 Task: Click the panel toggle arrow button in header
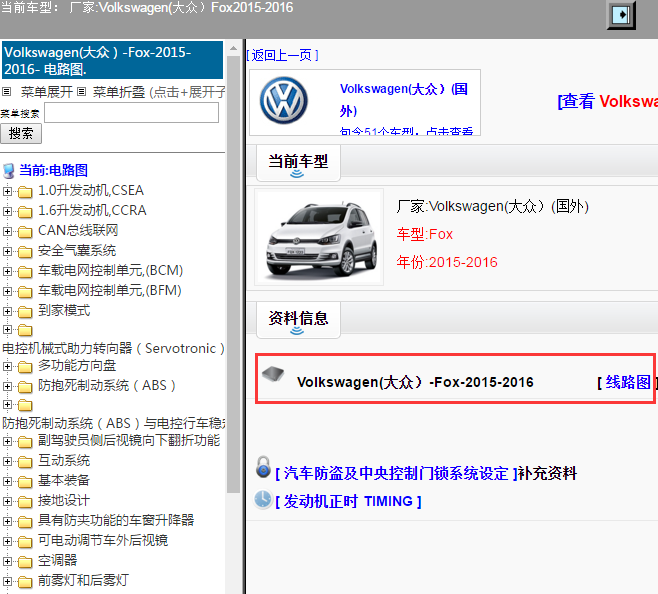coord(621,15)
